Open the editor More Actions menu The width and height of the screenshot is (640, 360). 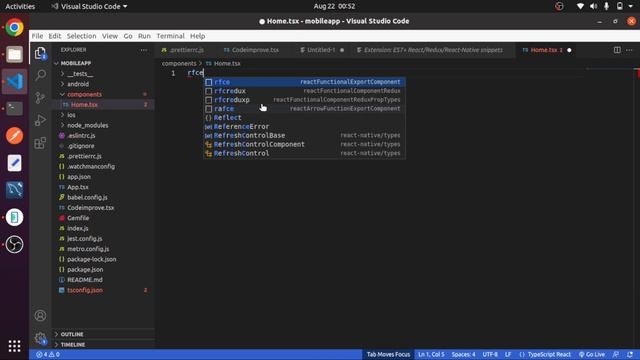[629, 50]
